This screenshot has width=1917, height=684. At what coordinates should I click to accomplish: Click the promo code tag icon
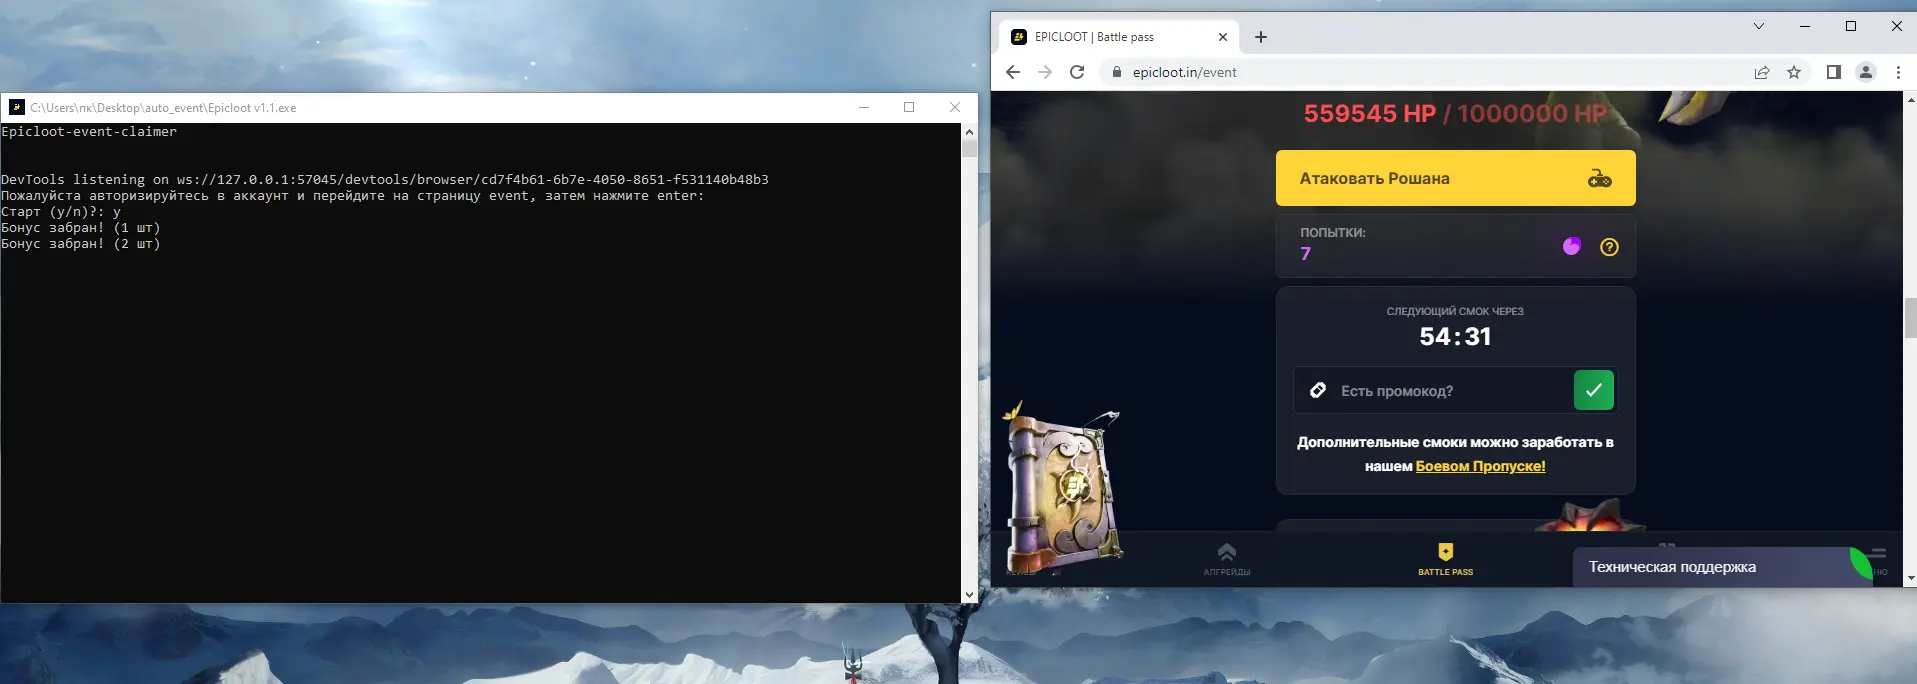[1318, 390]
